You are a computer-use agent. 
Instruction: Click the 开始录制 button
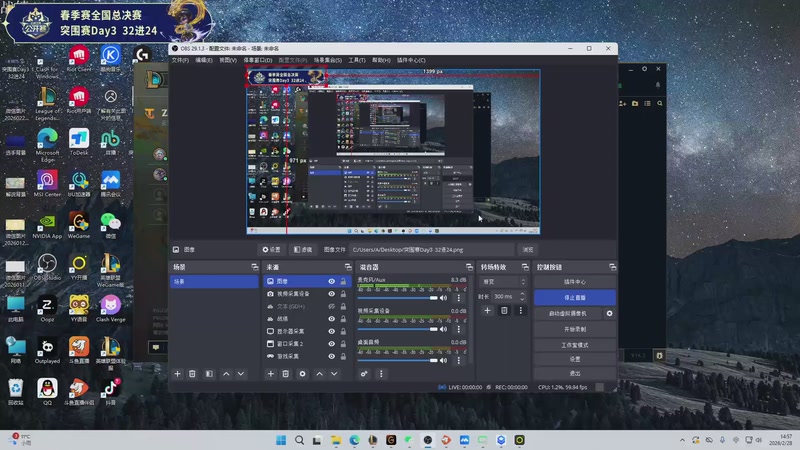pos(574,328)
